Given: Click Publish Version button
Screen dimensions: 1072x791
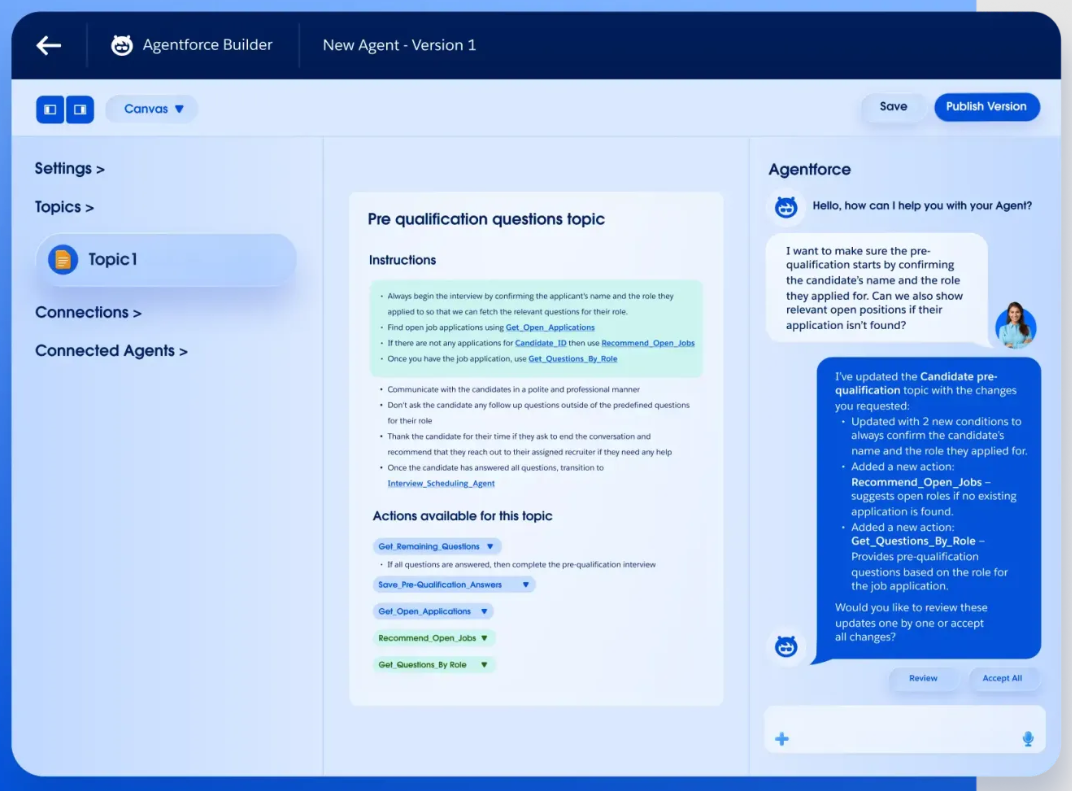Looking at the screenshot, I should (986, 107).
